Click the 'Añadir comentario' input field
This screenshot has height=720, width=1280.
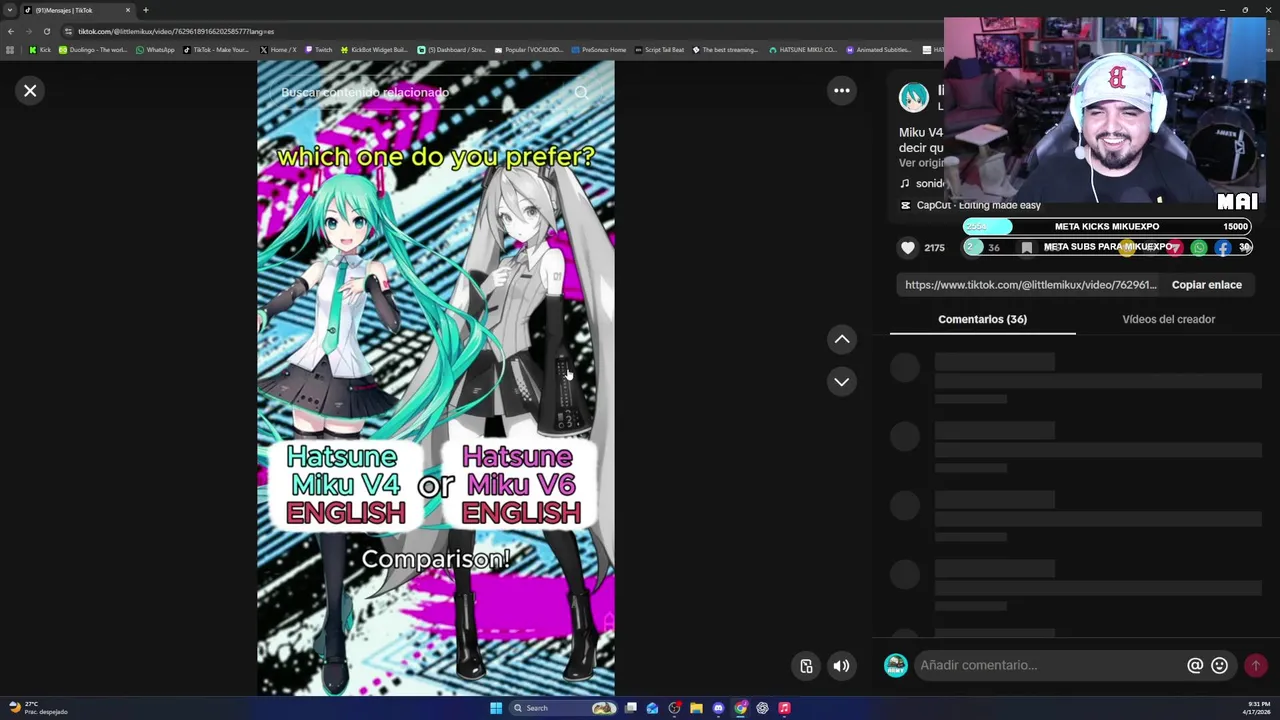click(x=1050, y=665)
